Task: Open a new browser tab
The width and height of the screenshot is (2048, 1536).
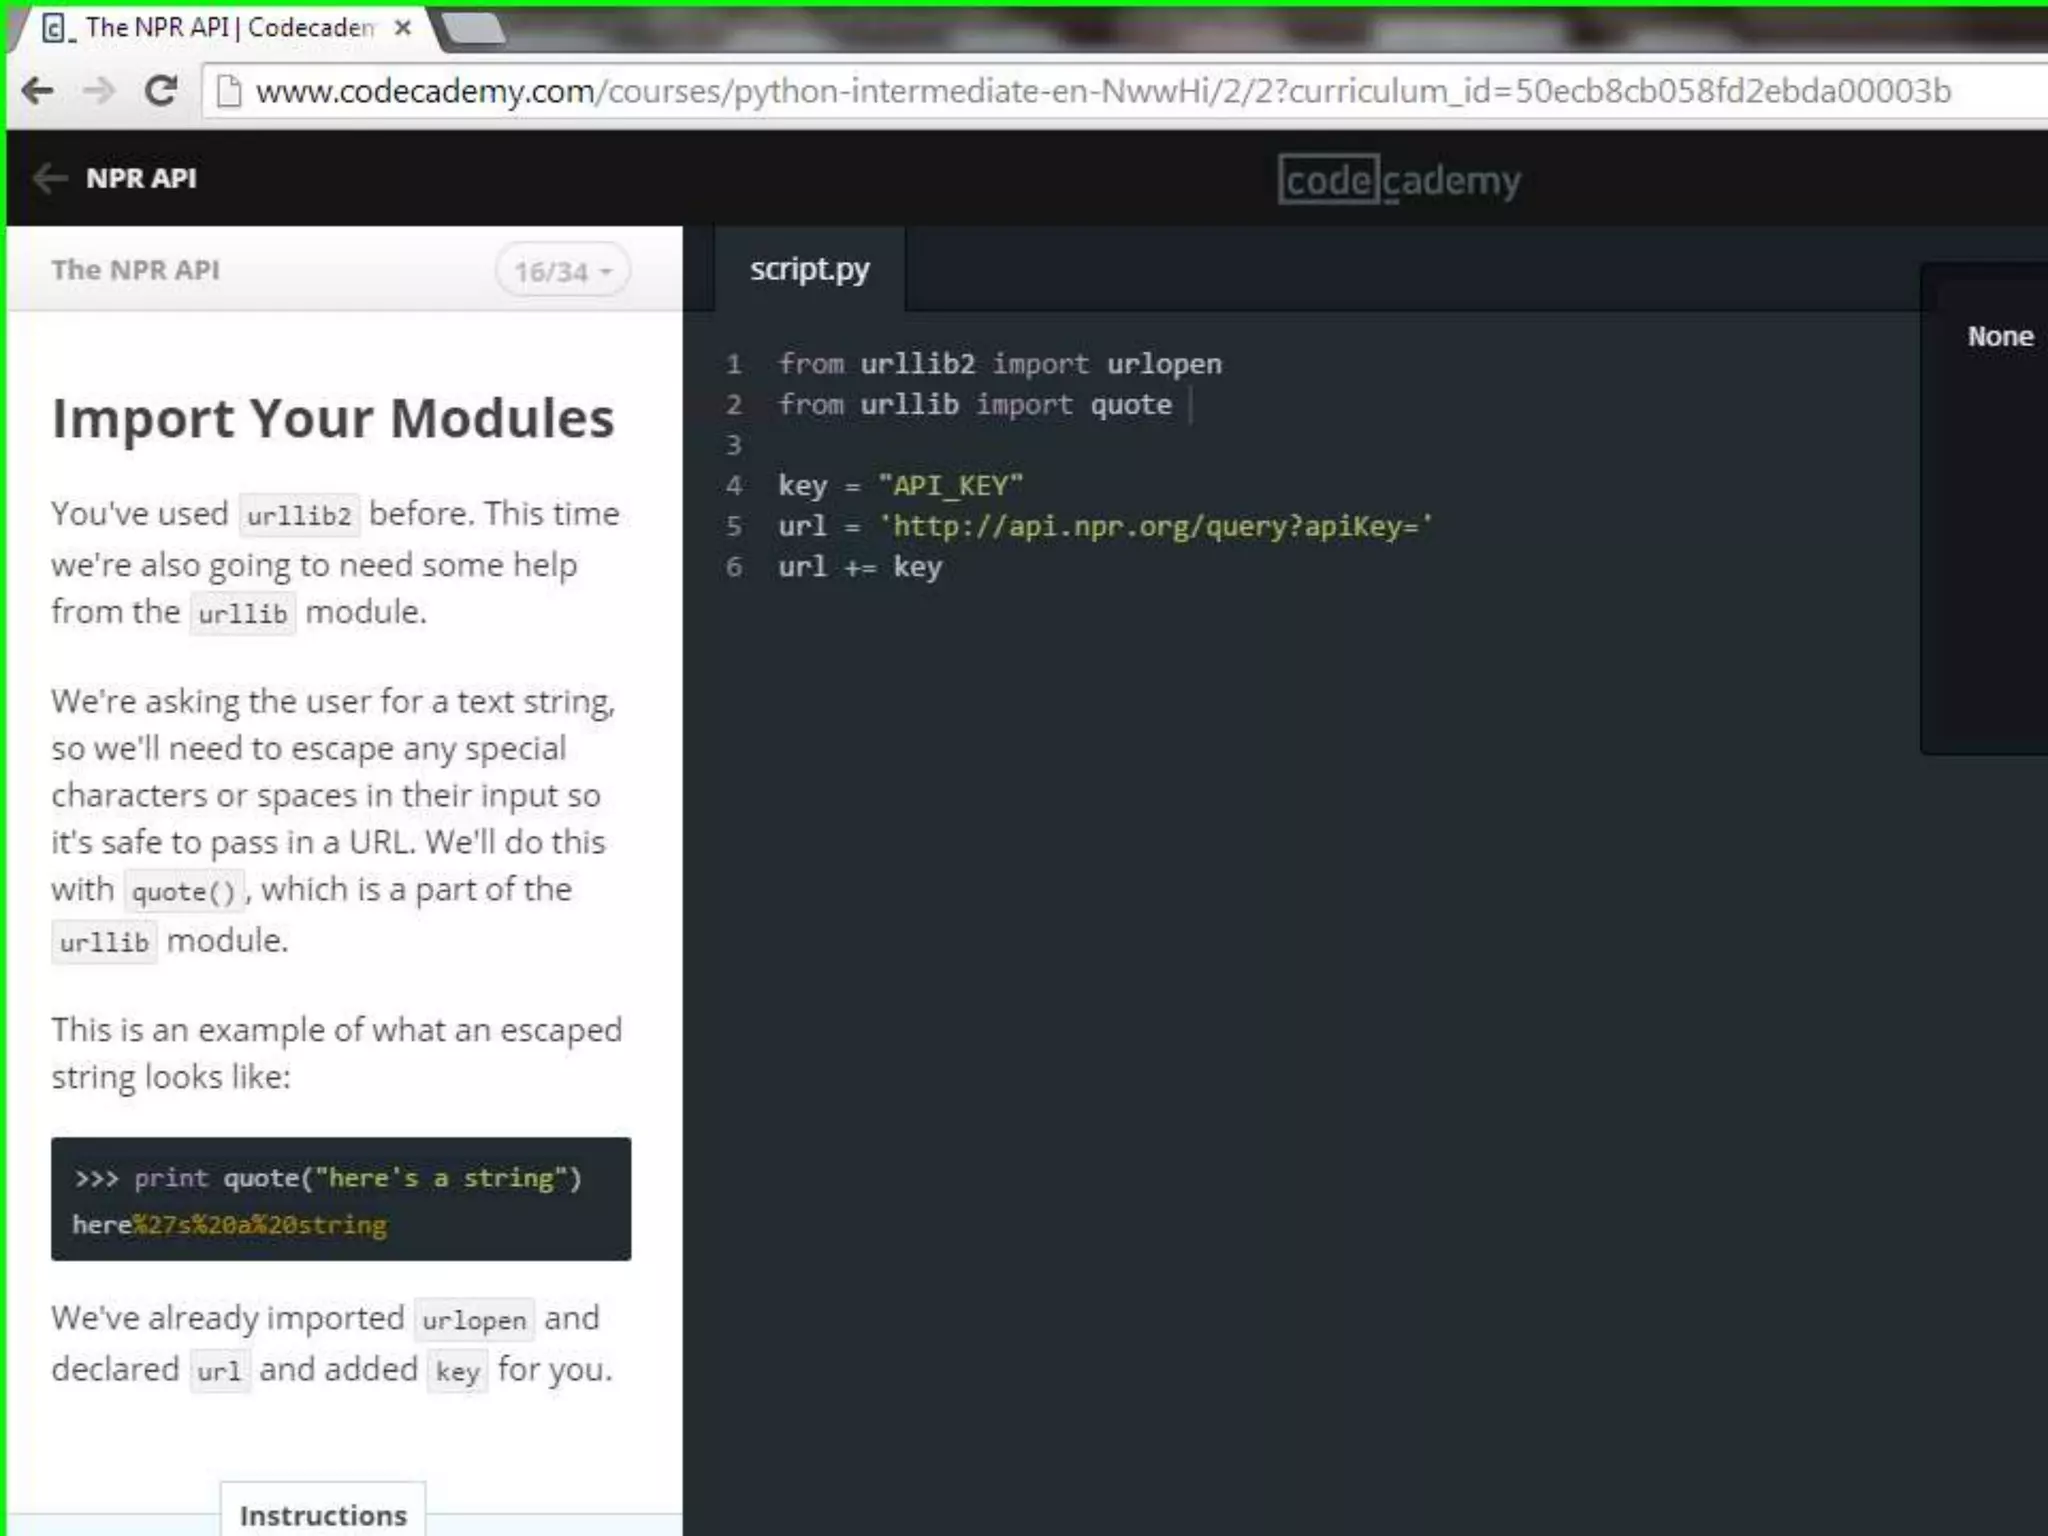Action: [473, 28]
